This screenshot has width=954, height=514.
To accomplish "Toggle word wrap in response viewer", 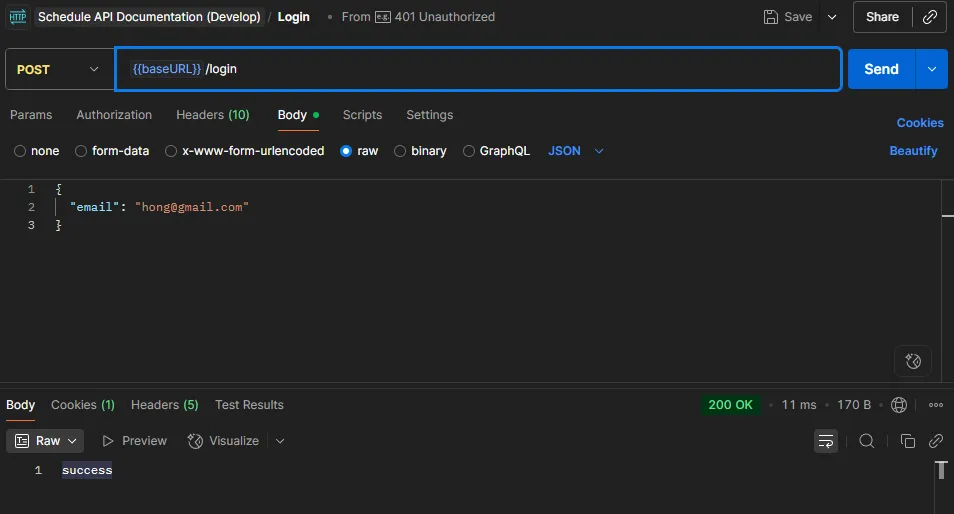I will tap(826, 441).
